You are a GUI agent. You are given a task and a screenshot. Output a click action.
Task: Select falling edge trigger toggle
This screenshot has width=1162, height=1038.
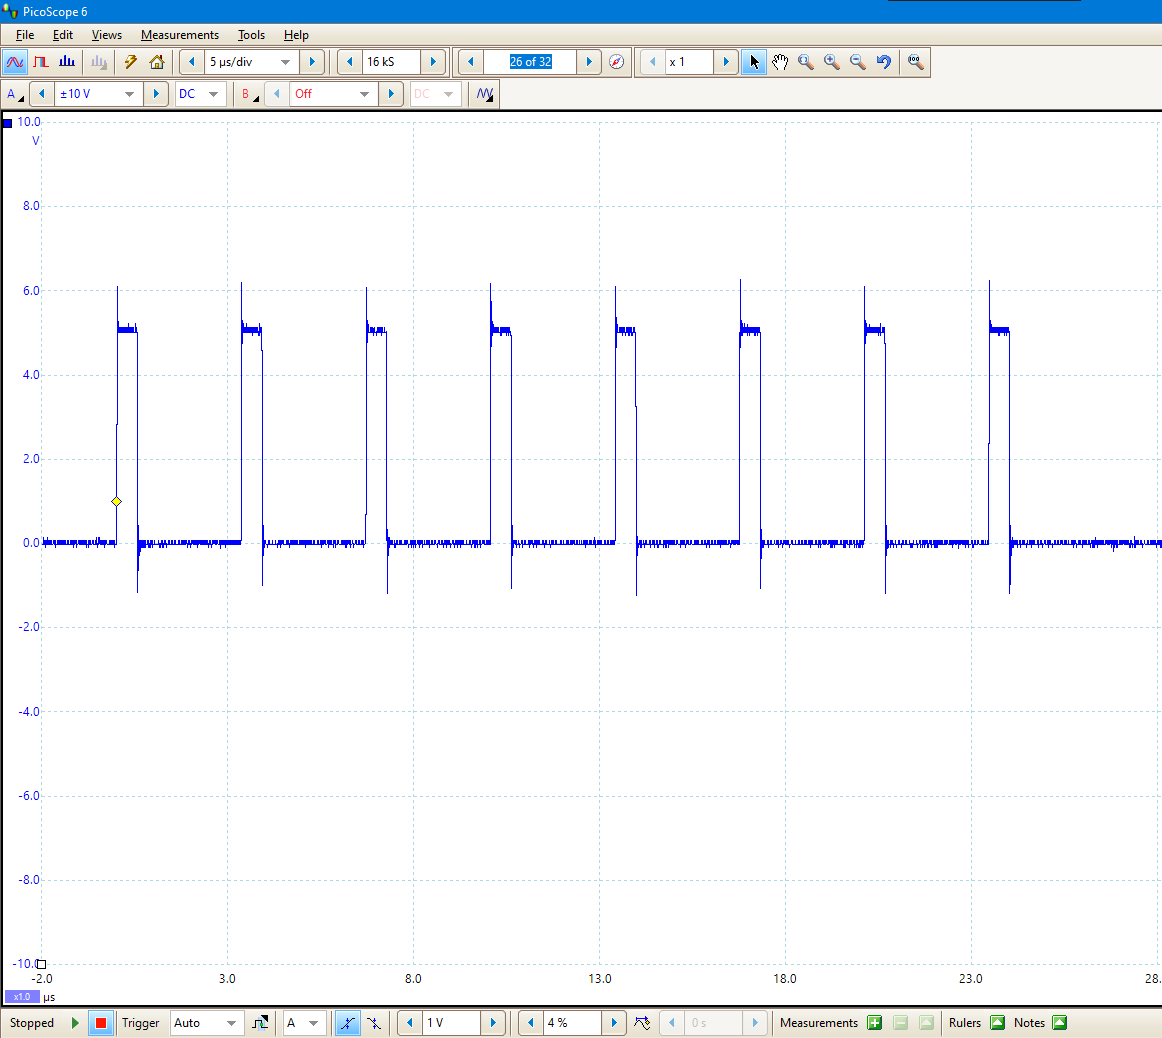[x=374, y=1023]
